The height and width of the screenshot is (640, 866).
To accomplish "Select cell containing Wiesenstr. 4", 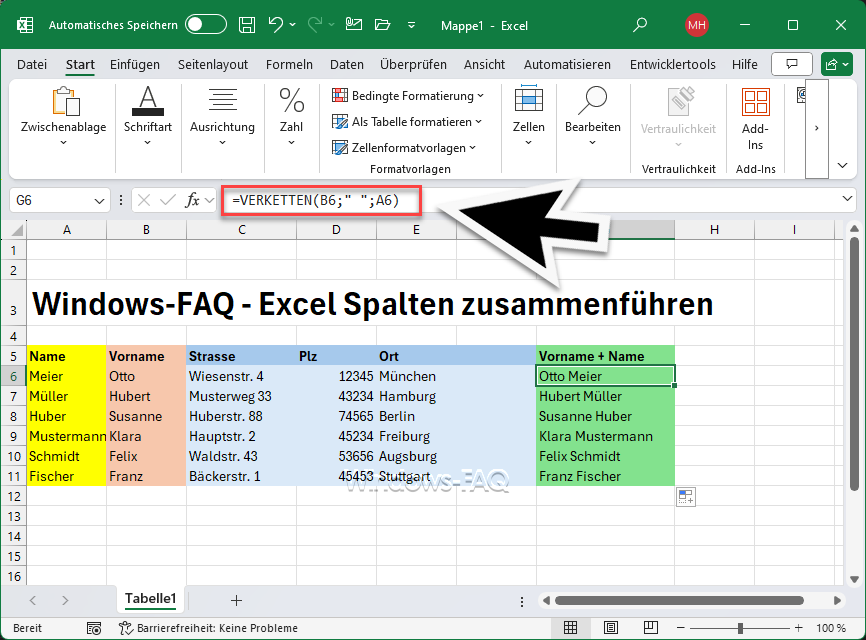I will tap(241, 376).
